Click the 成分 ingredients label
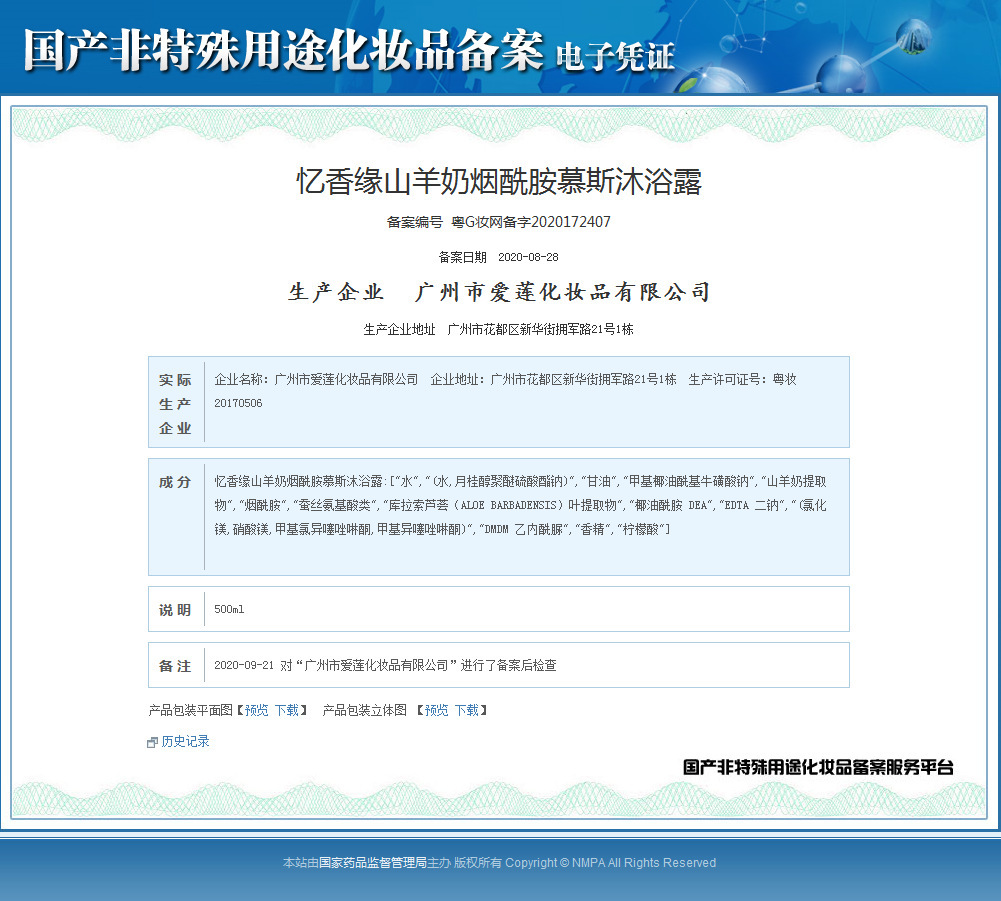The height and width of the screenshot is (901, 1001). coord(175,482)
